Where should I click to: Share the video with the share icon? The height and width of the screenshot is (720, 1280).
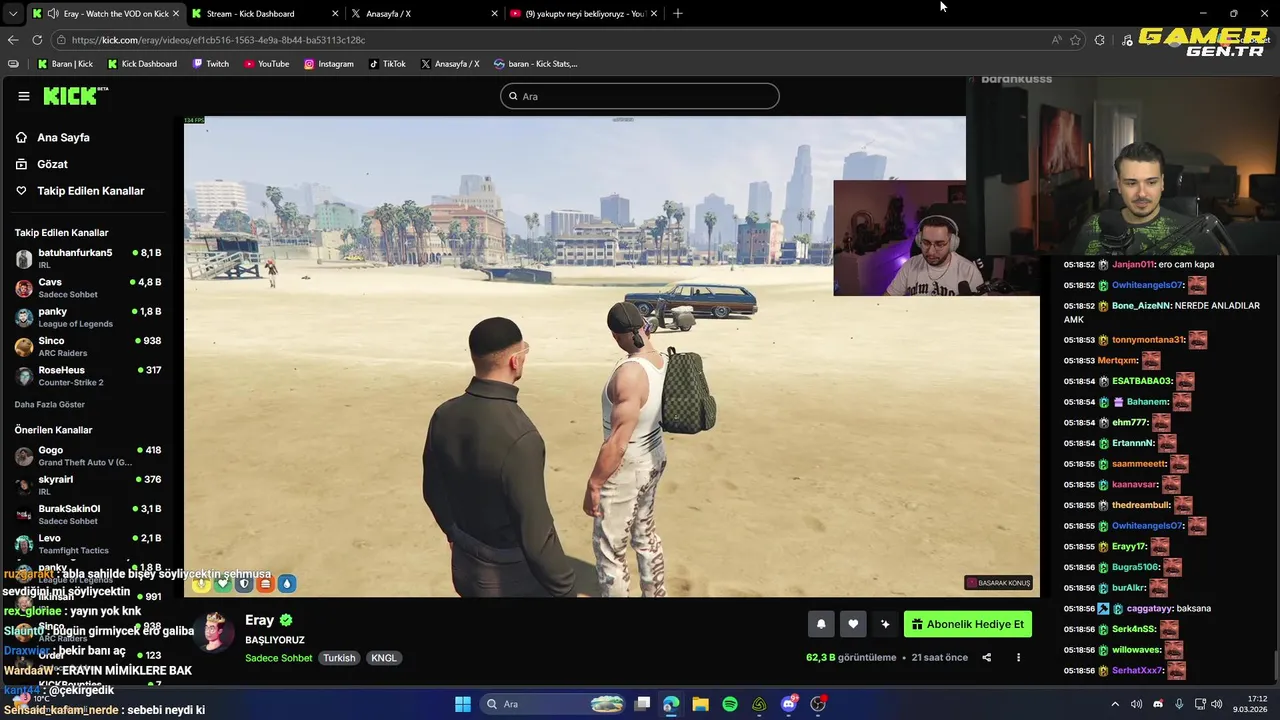click(987, 658)
